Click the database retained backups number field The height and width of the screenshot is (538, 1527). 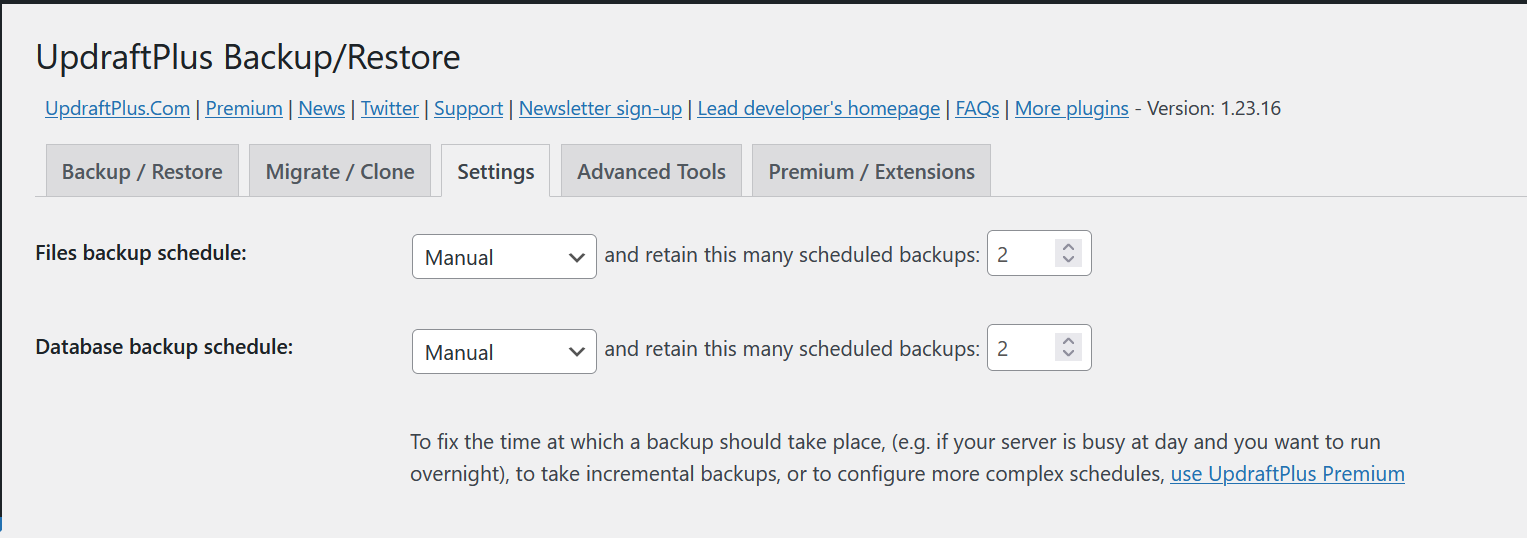click(x=1039, y=347)
